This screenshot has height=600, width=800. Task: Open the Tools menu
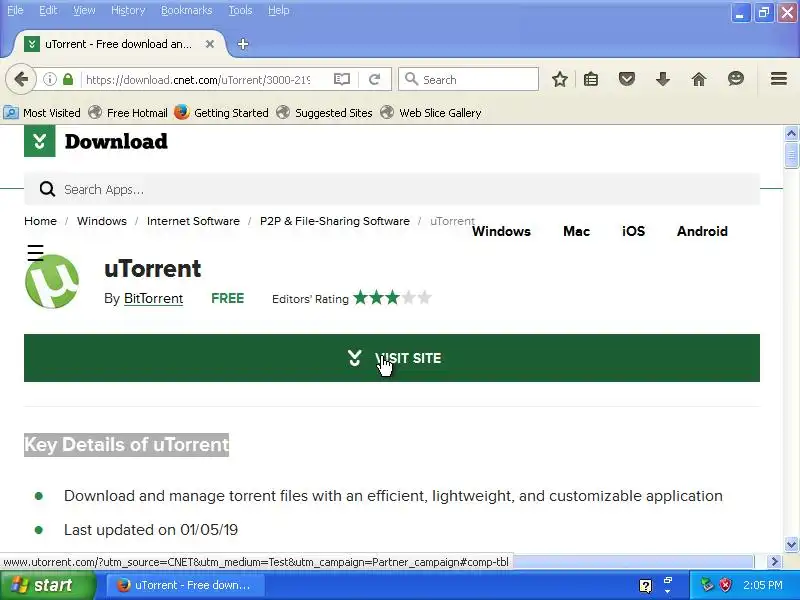point(240,10)
